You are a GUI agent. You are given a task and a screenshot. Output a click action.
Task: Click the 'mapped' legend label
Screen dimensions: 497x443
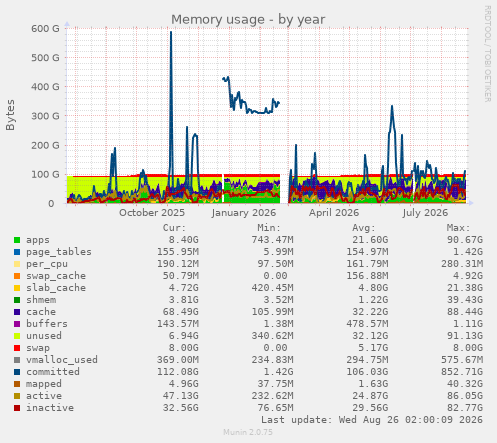pos(44,384)
